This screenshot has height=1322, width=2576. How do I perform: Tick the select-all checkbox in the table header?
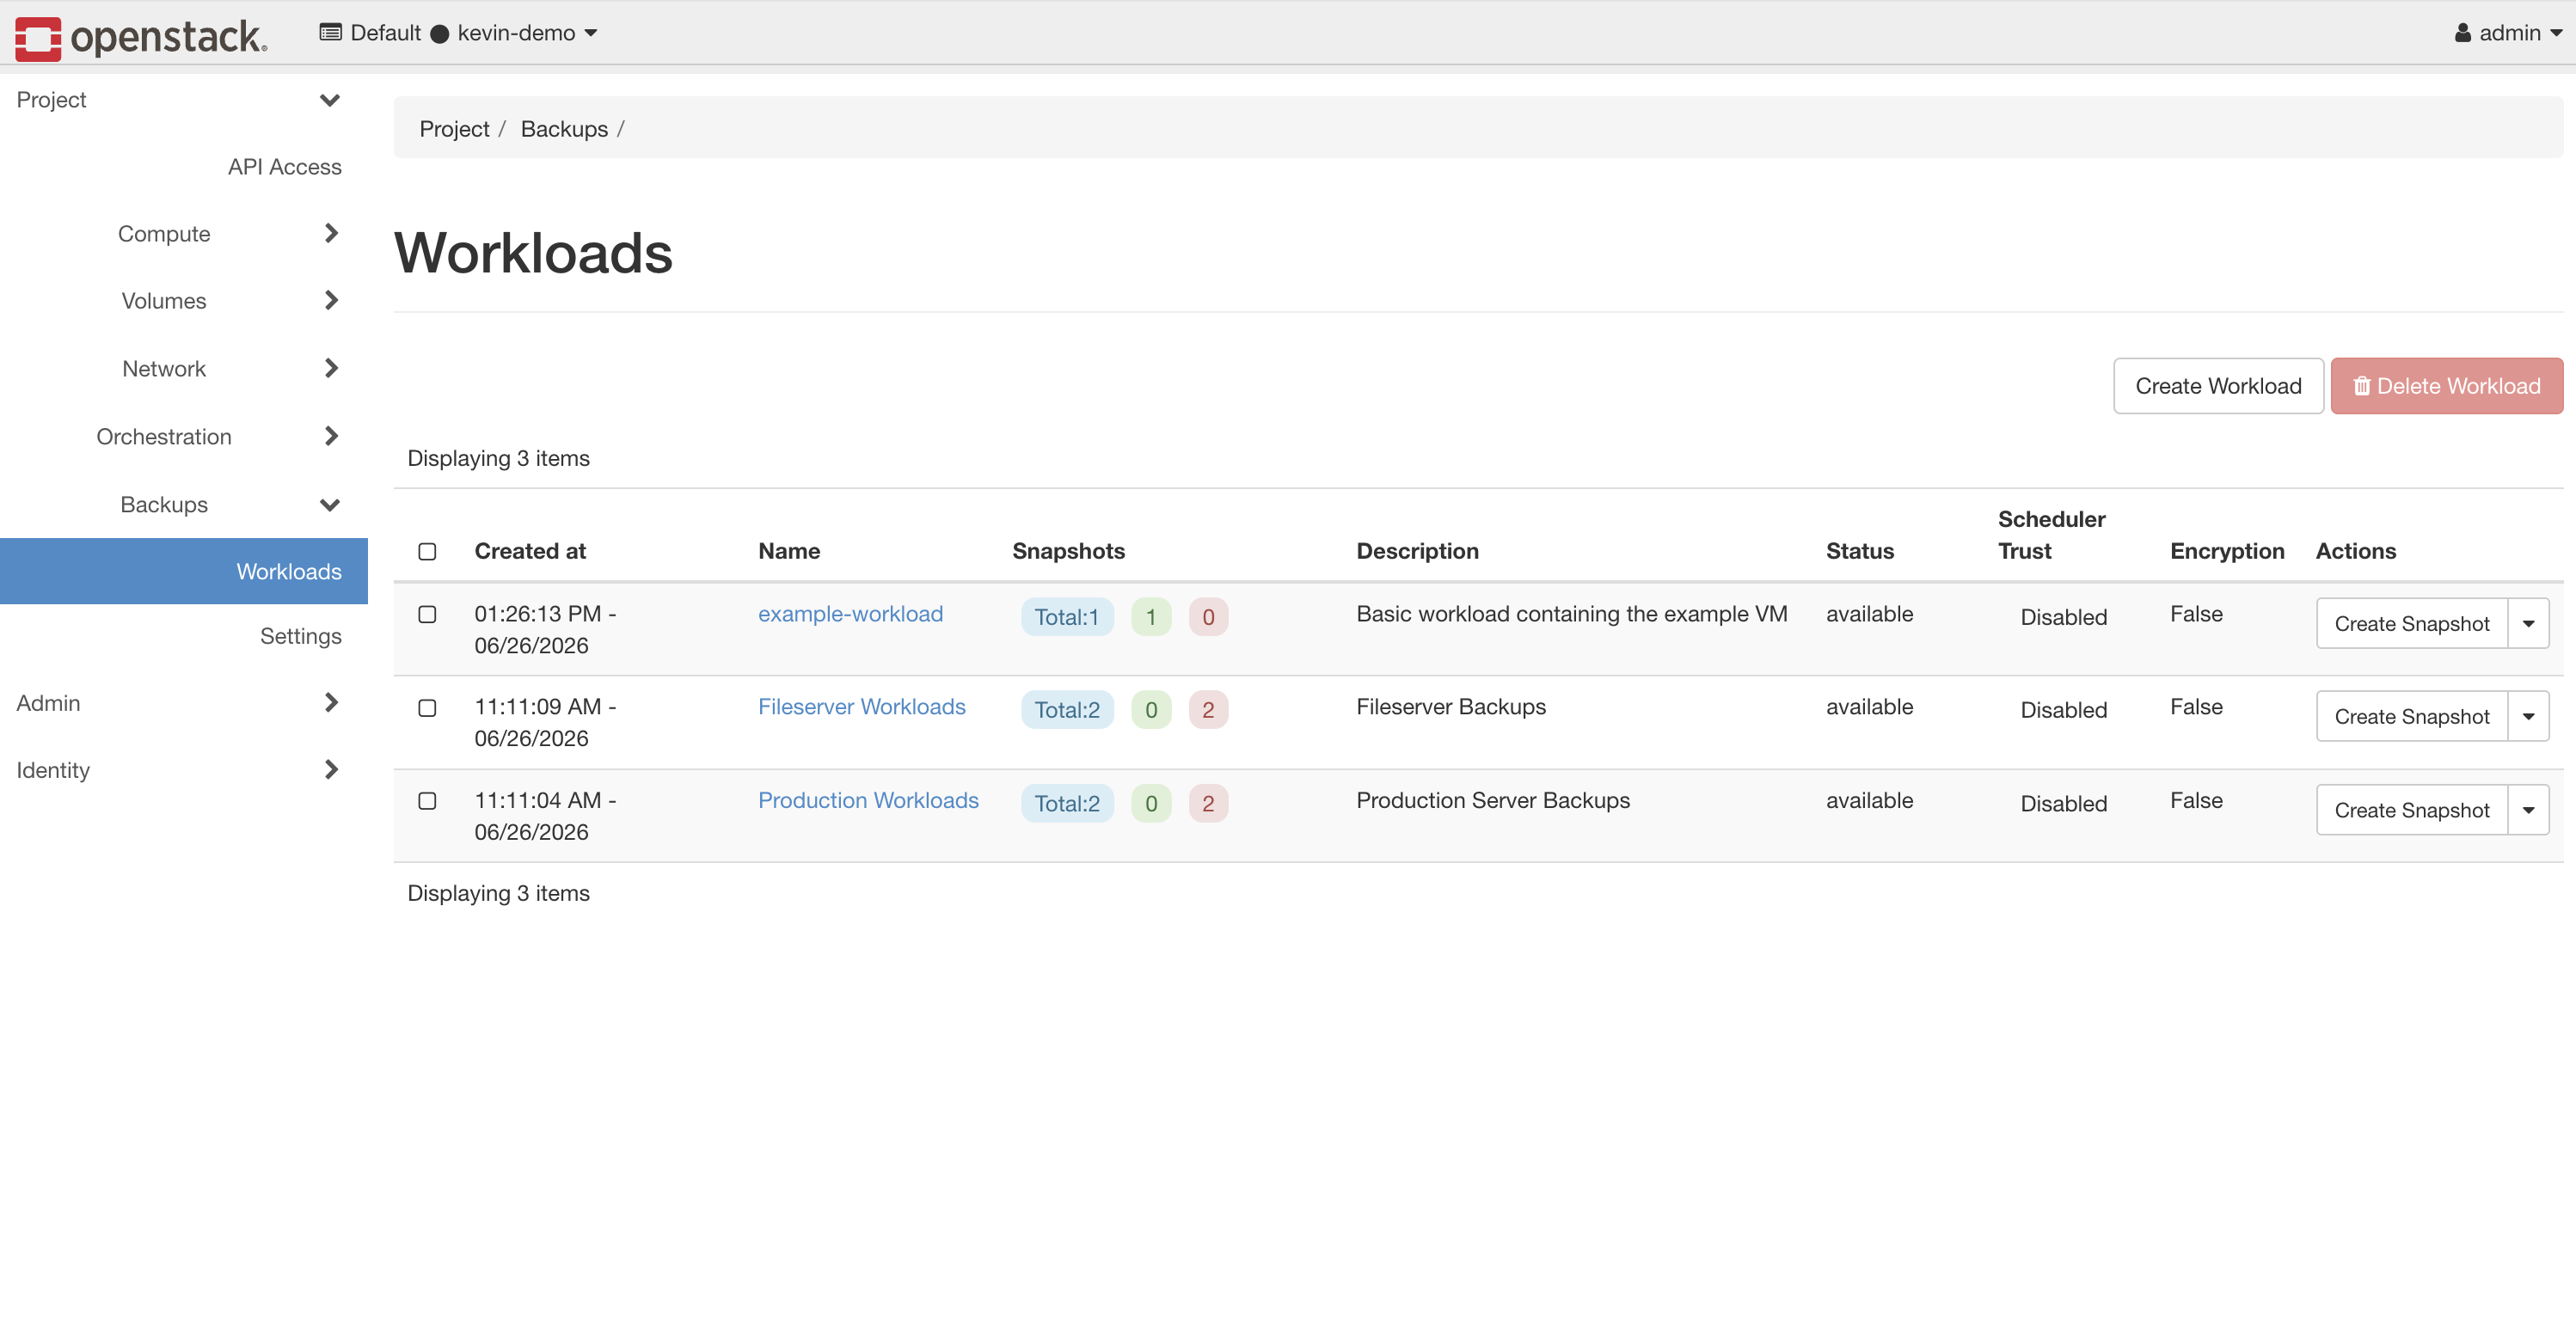coord(427,551)
